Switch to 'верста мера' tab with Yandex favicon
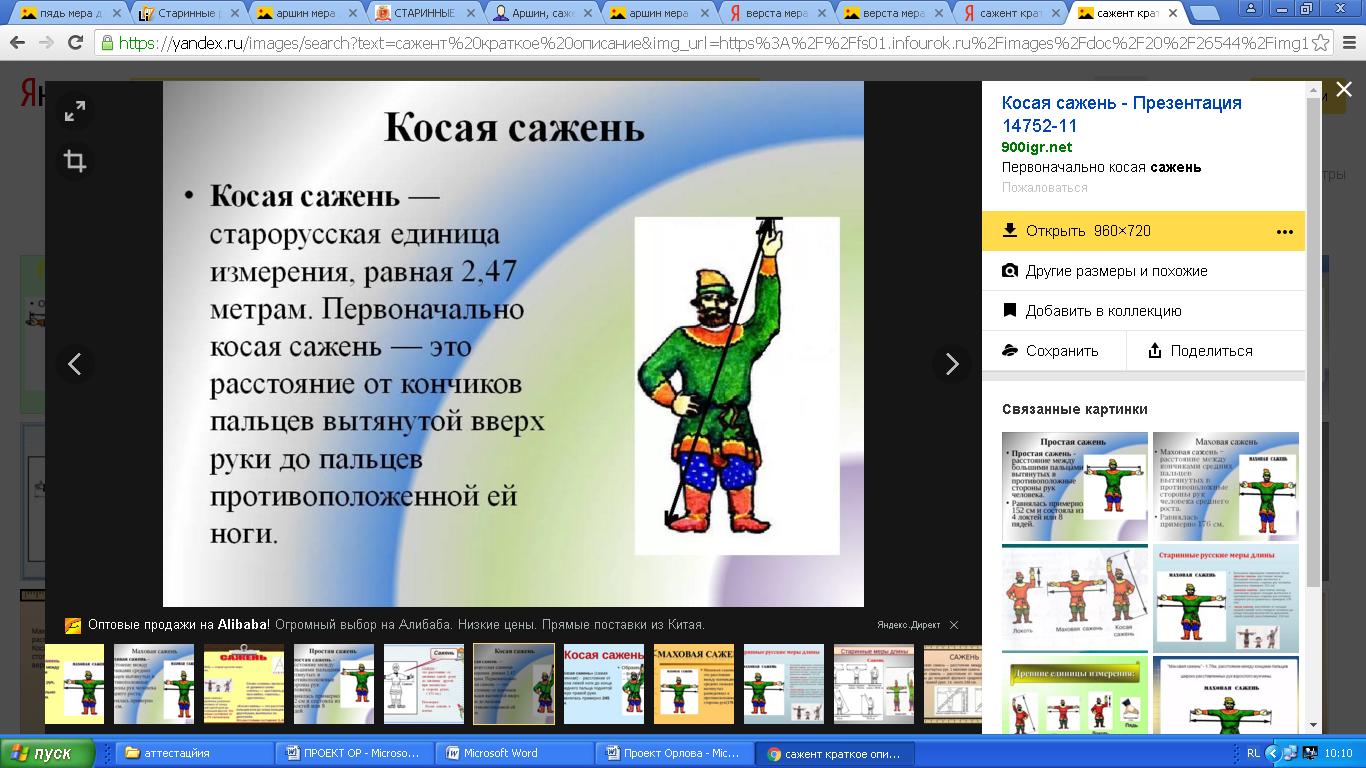The width and height of the screenshot is (1366, 768). click(776, 14)
